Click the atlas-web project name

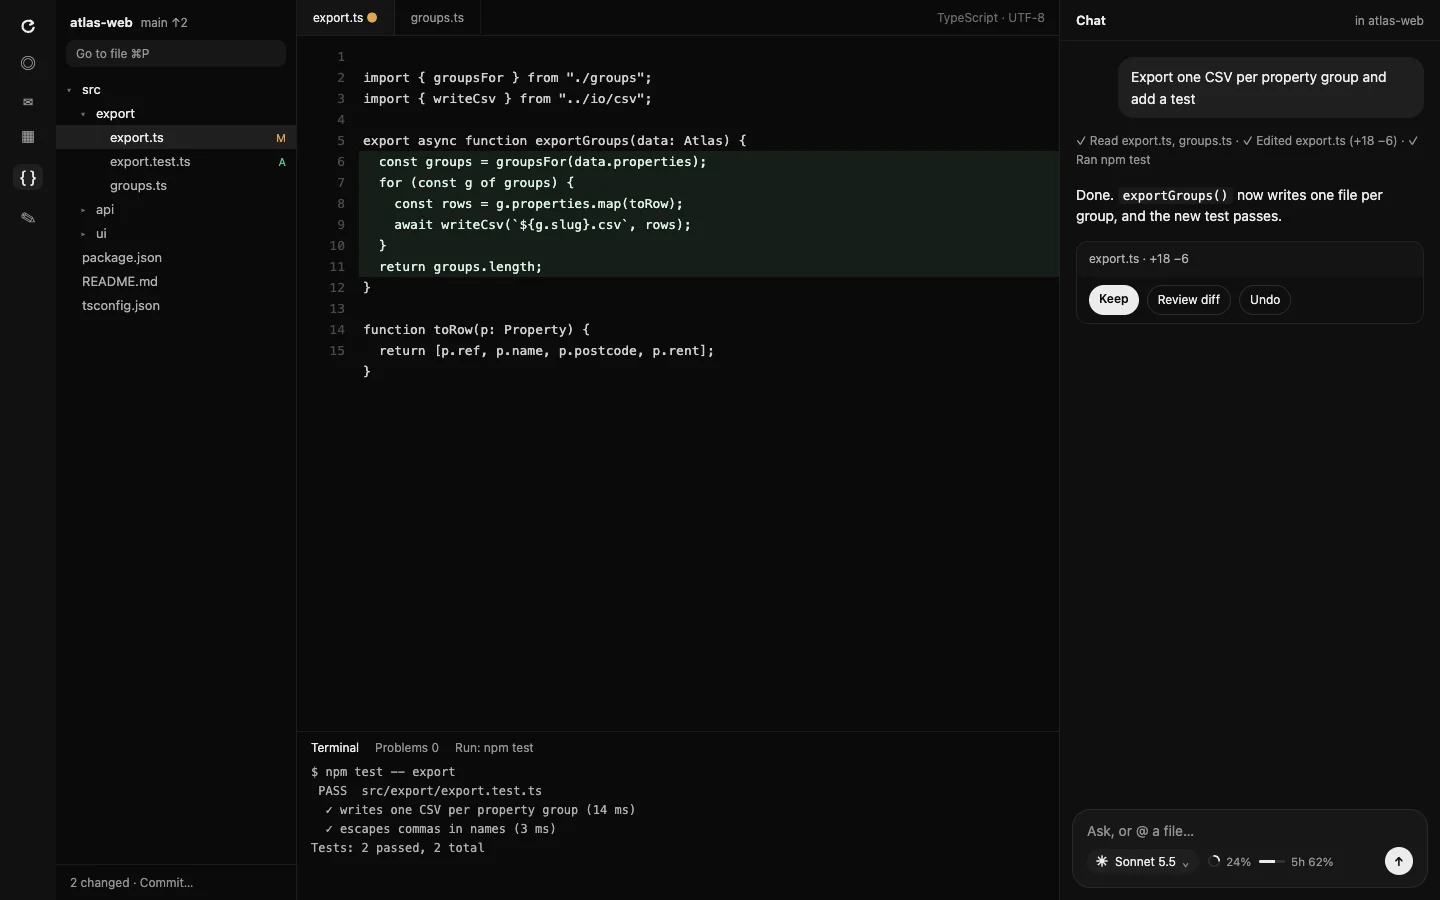point(101,22)
